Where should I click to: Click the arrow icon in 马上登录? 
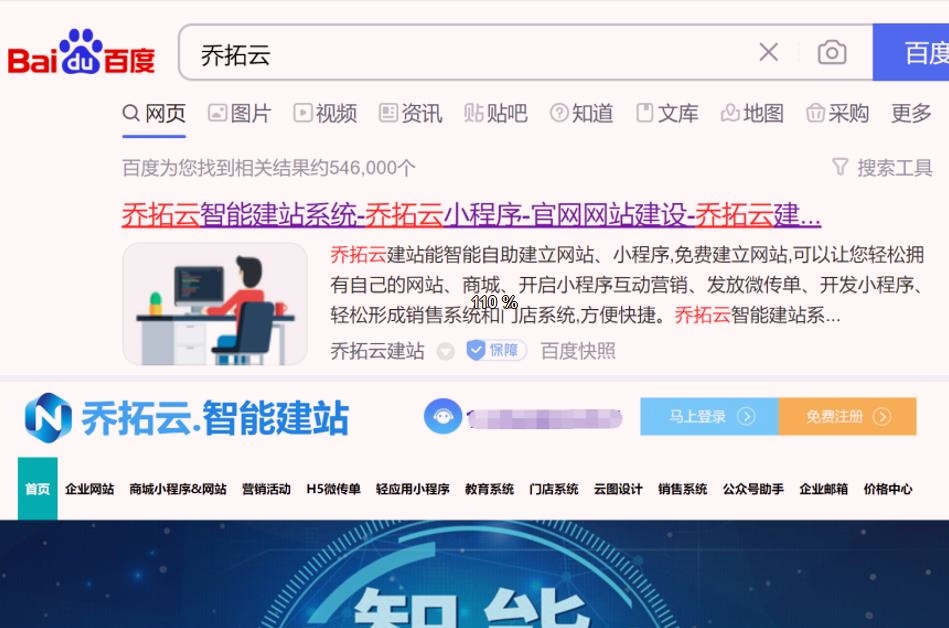pyautogui.click(x=746, y=417)
